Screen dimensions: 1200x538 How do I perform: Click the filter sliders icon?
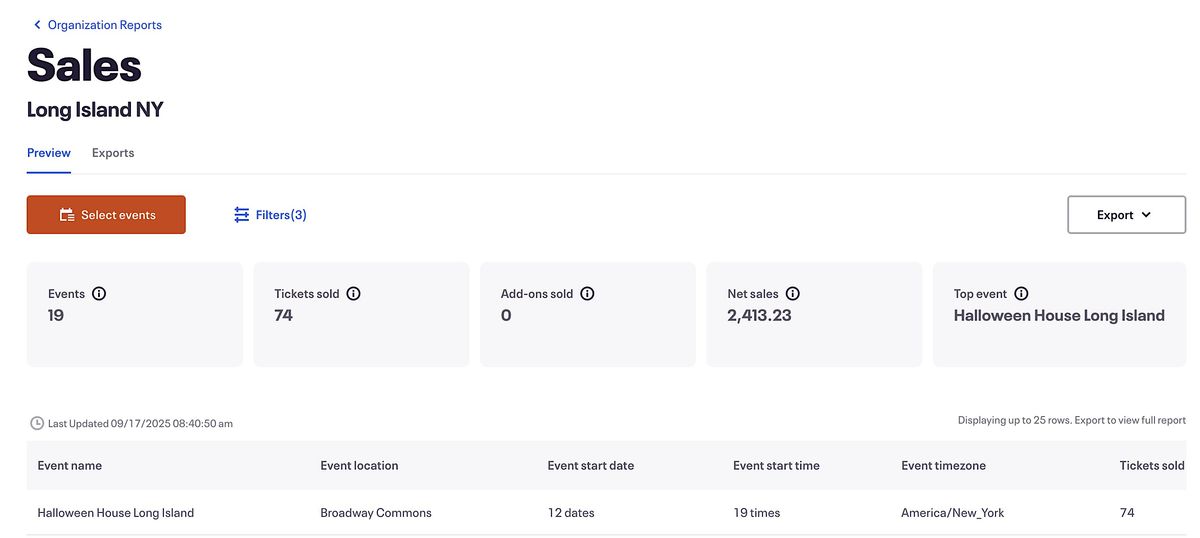point(242,215)
